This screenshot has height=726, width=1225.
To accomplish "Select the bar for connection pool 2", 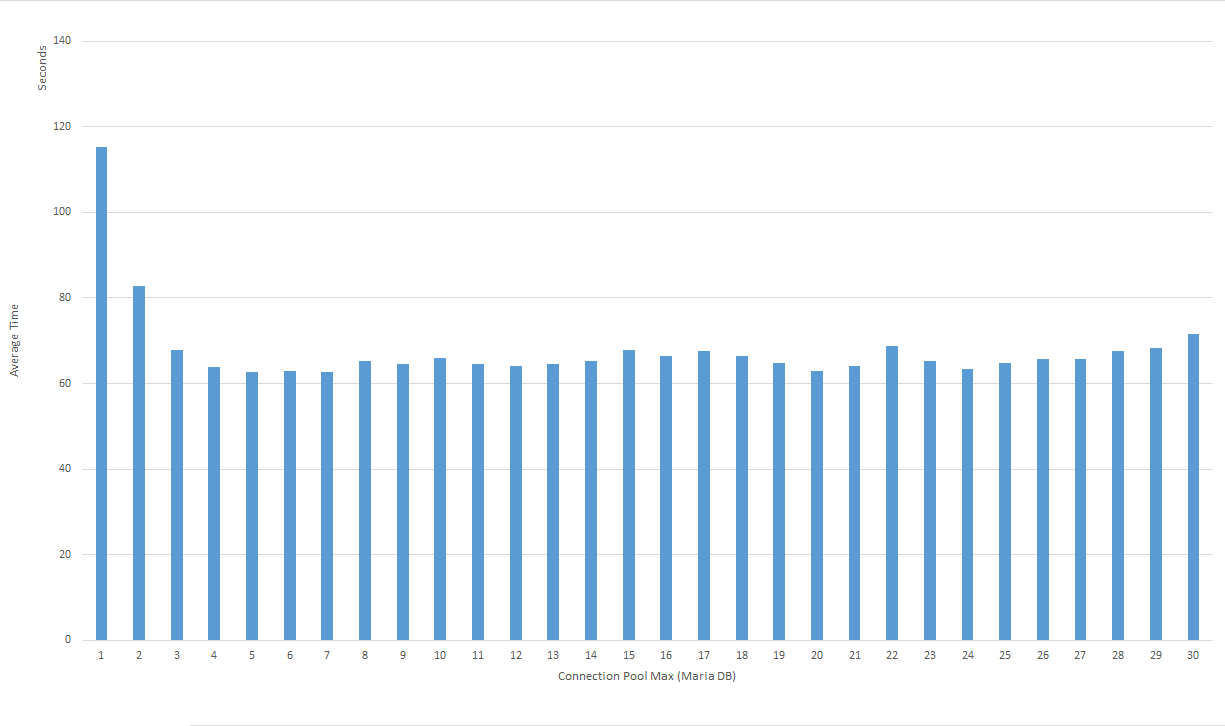I will [139, 462].
